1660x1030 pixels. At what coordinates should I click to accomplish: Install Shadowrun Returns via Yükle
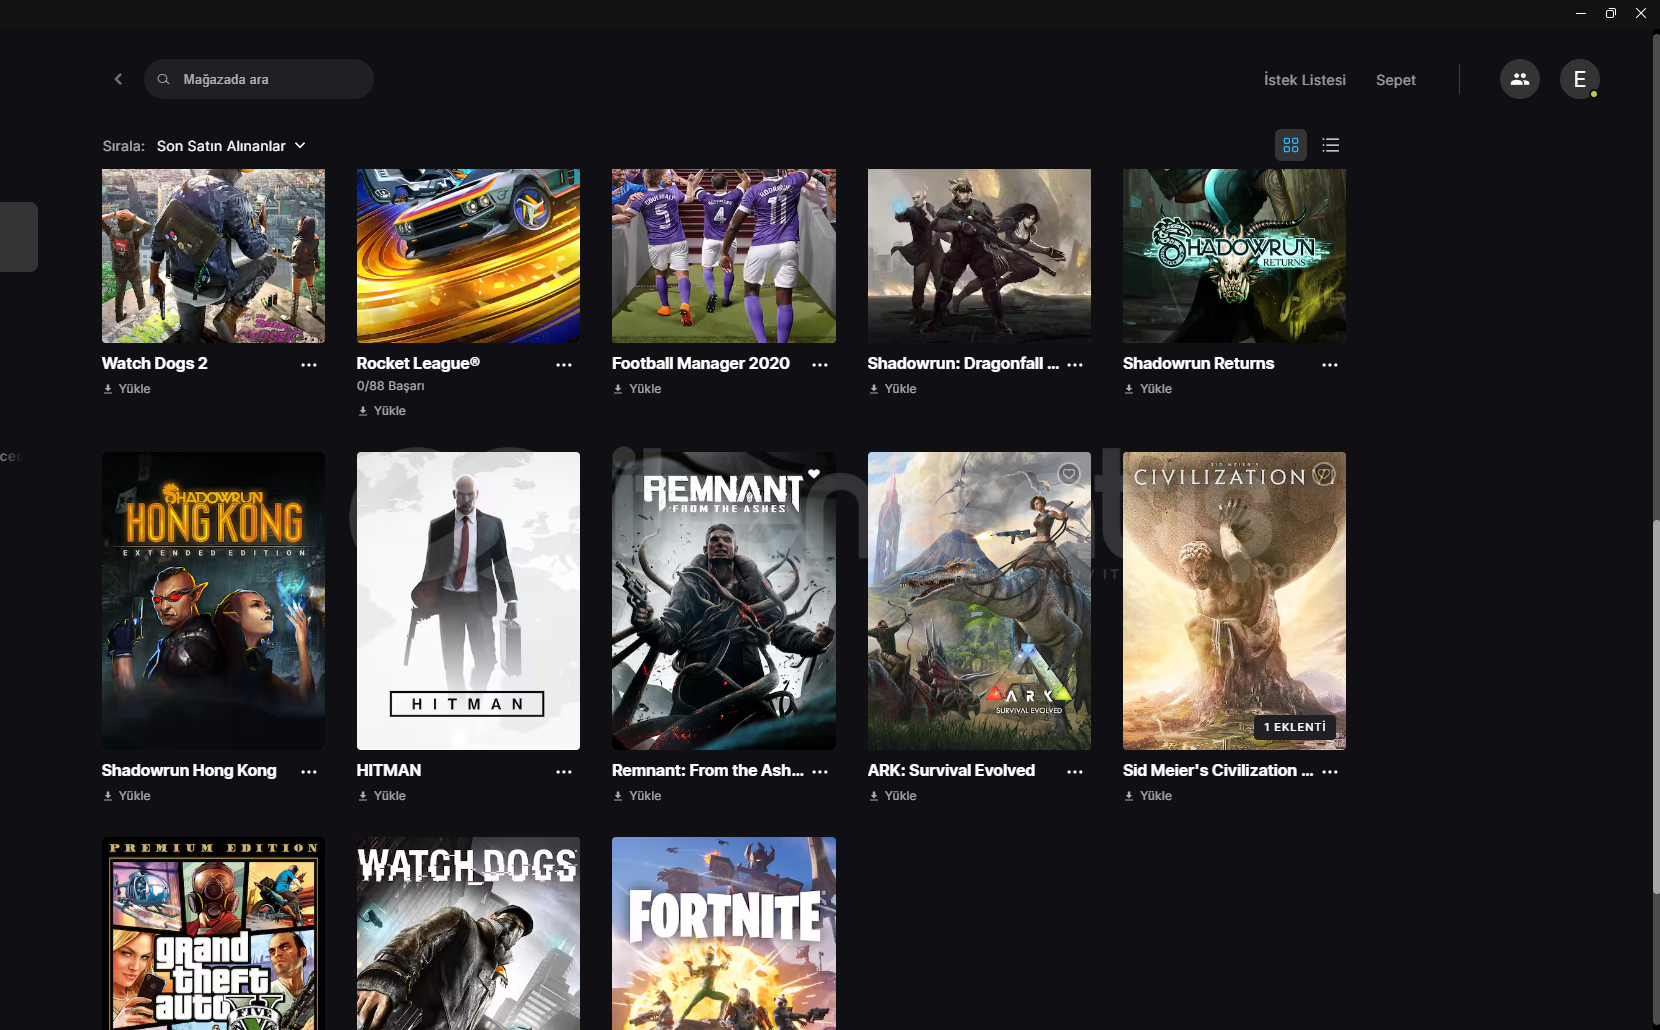click(x=1148, y=389)
